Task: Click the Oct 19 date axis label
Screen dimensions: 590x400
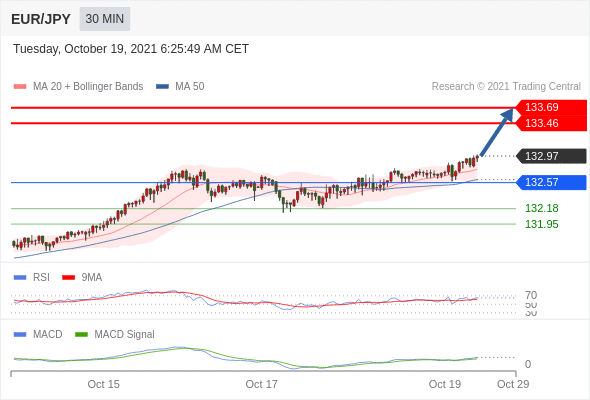Action: point(445,384)
